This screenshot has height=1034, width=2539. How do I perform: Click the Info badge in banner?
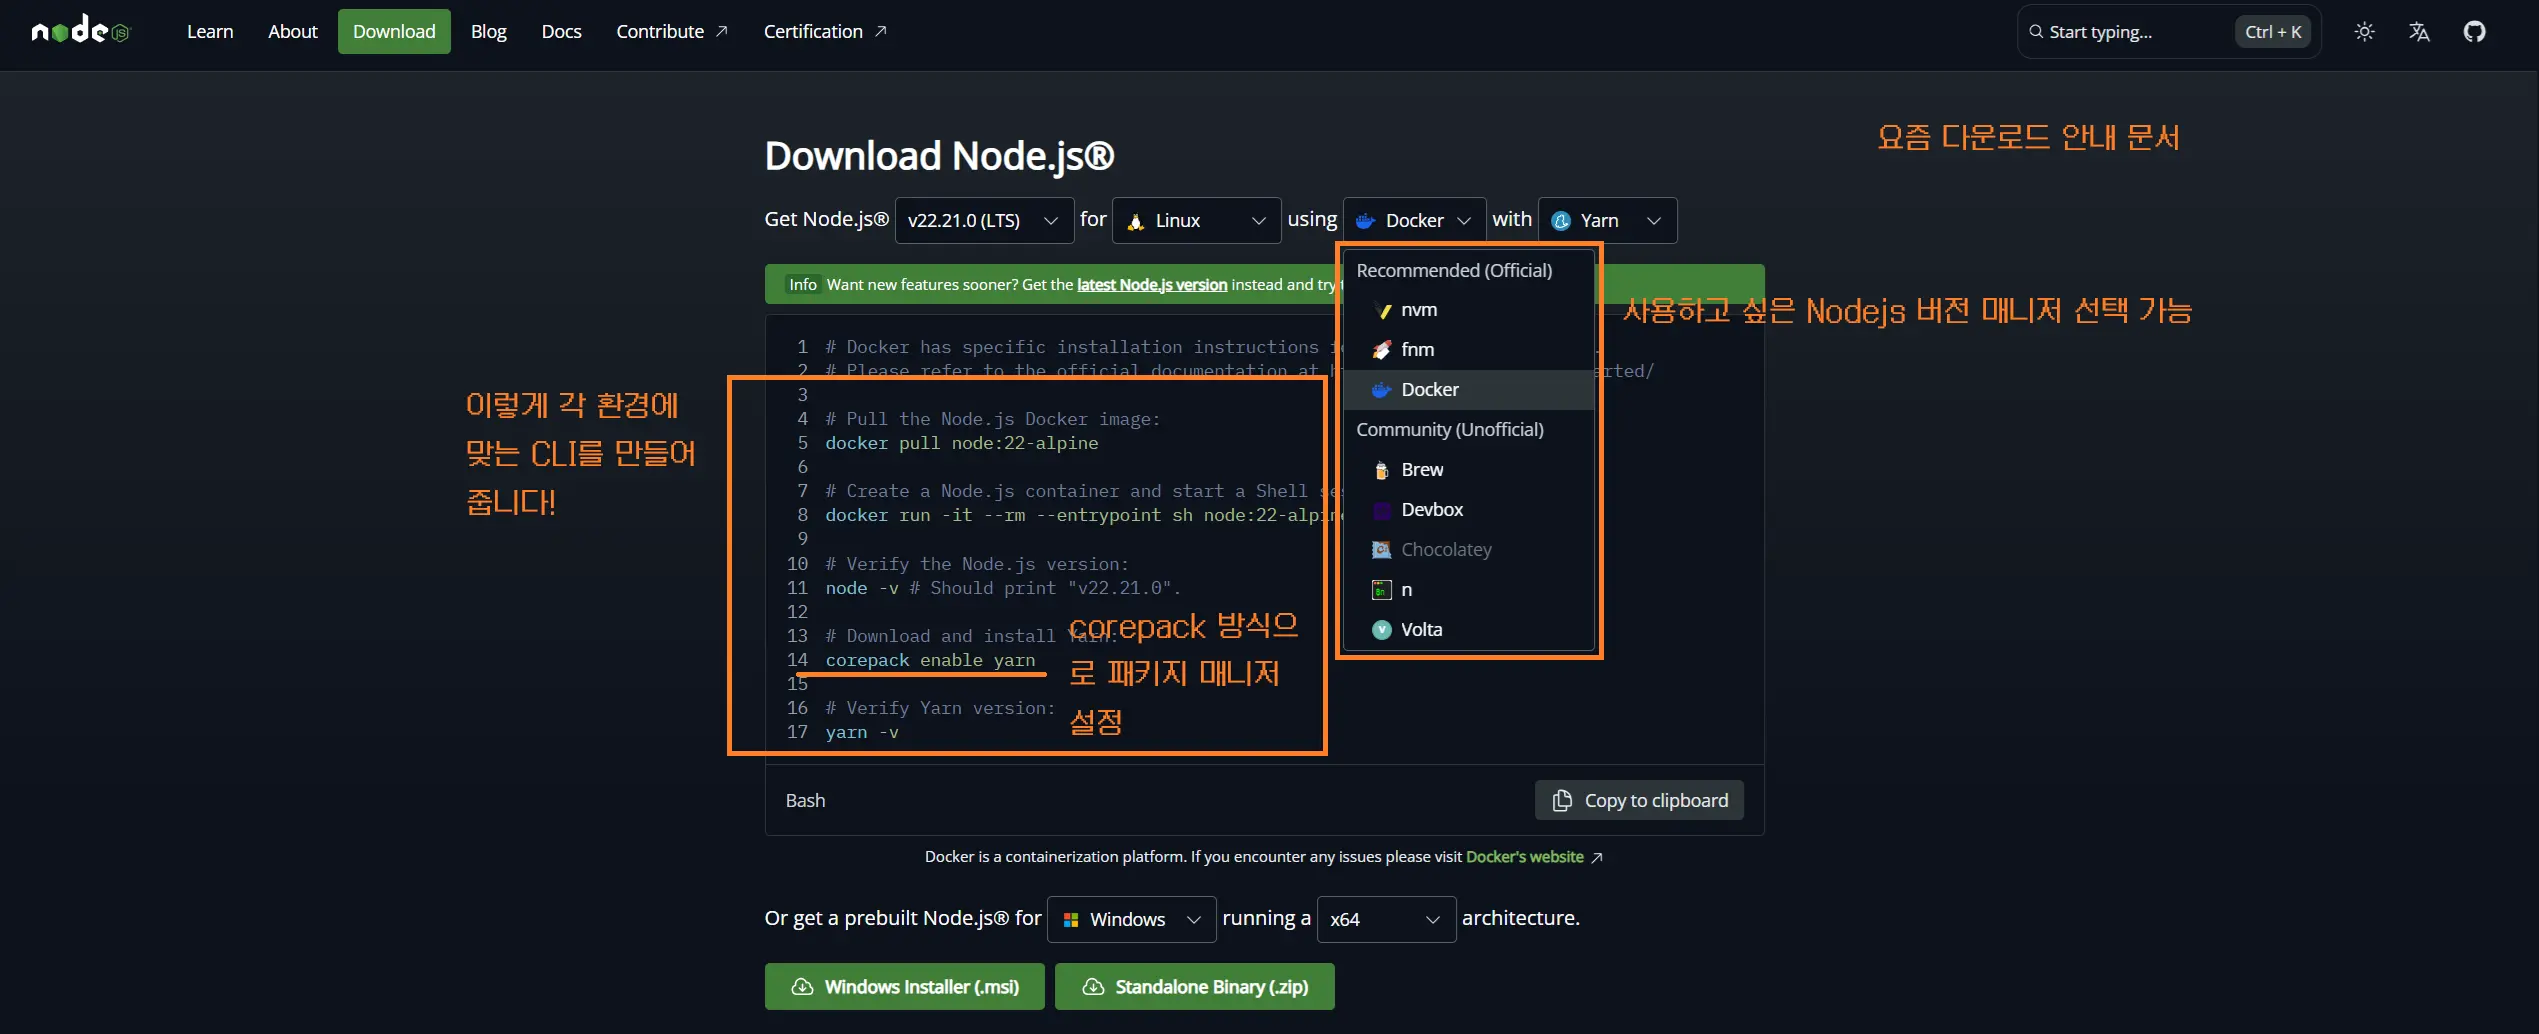pyautogui.click(x=802, y=285)
